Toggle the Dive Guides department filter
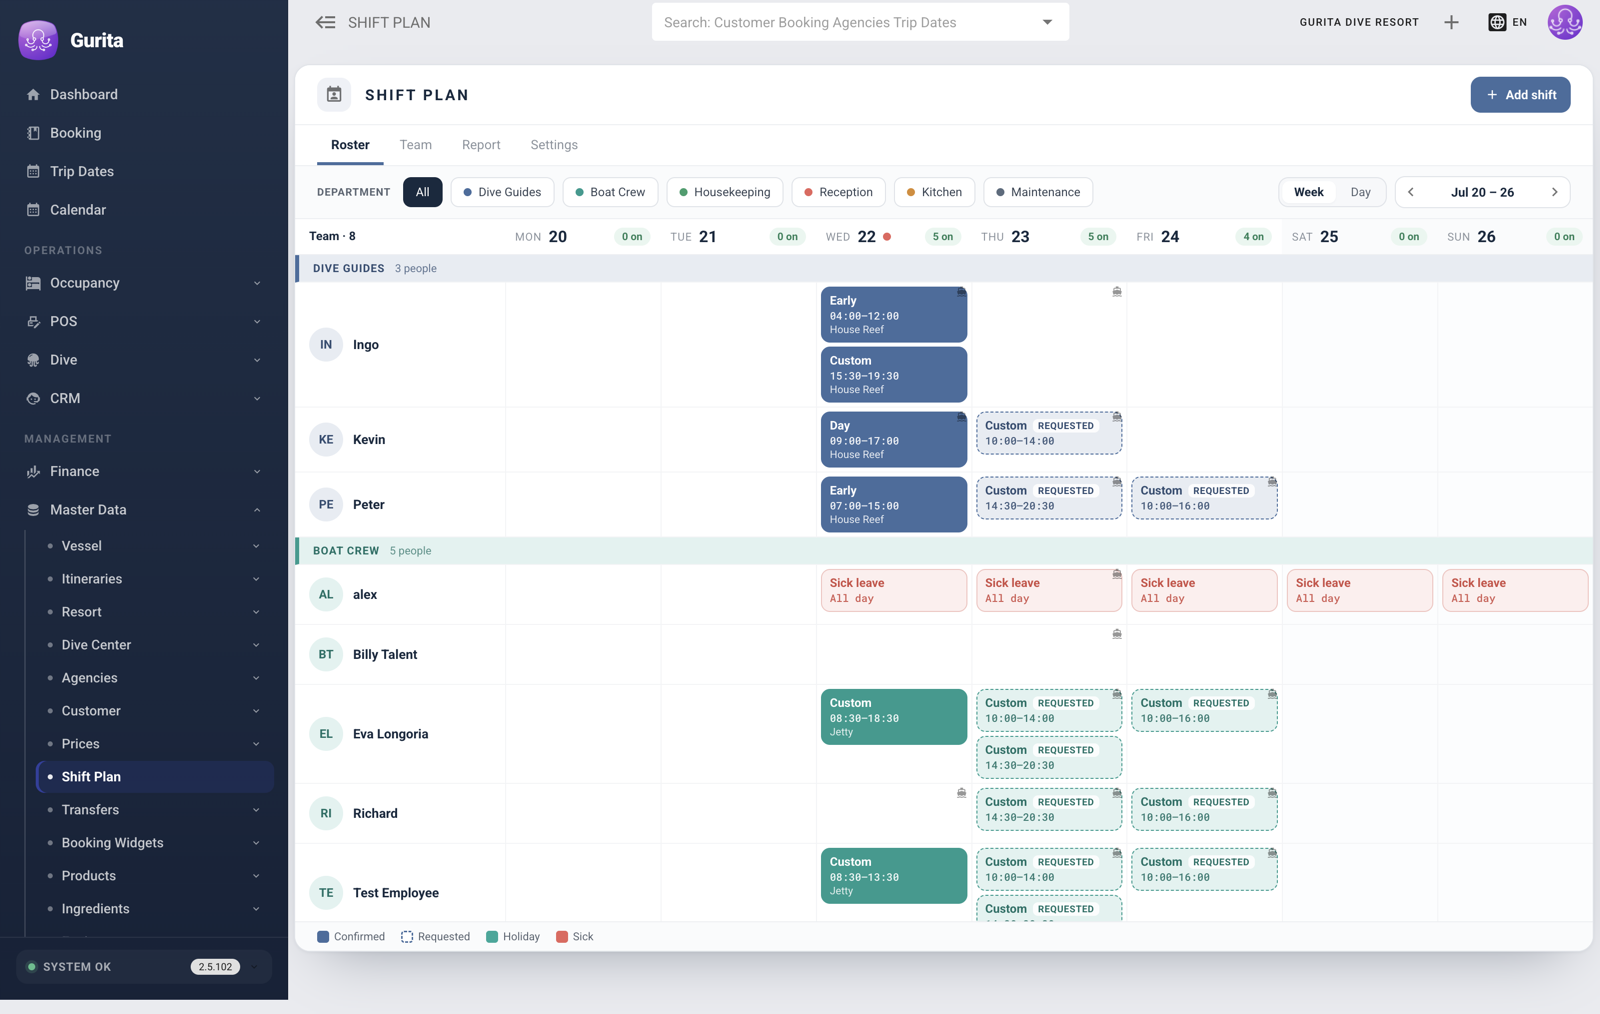The image size is (1600, 1014). coord(502,192)
